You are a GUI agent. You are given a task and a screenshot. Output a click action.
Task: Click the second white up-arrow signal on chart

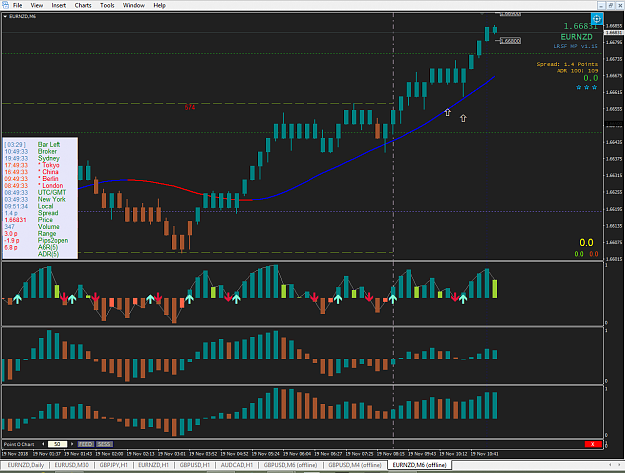click(463, 118)
